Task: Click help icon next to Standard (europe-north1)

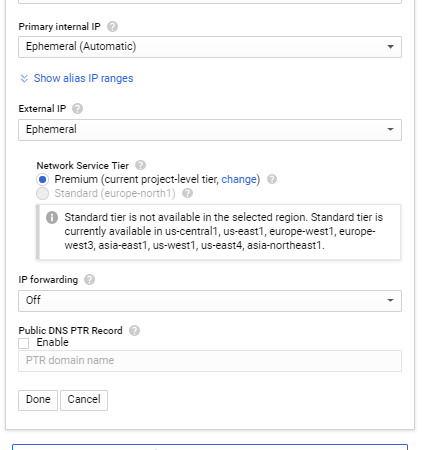Action: click(187, 193)
